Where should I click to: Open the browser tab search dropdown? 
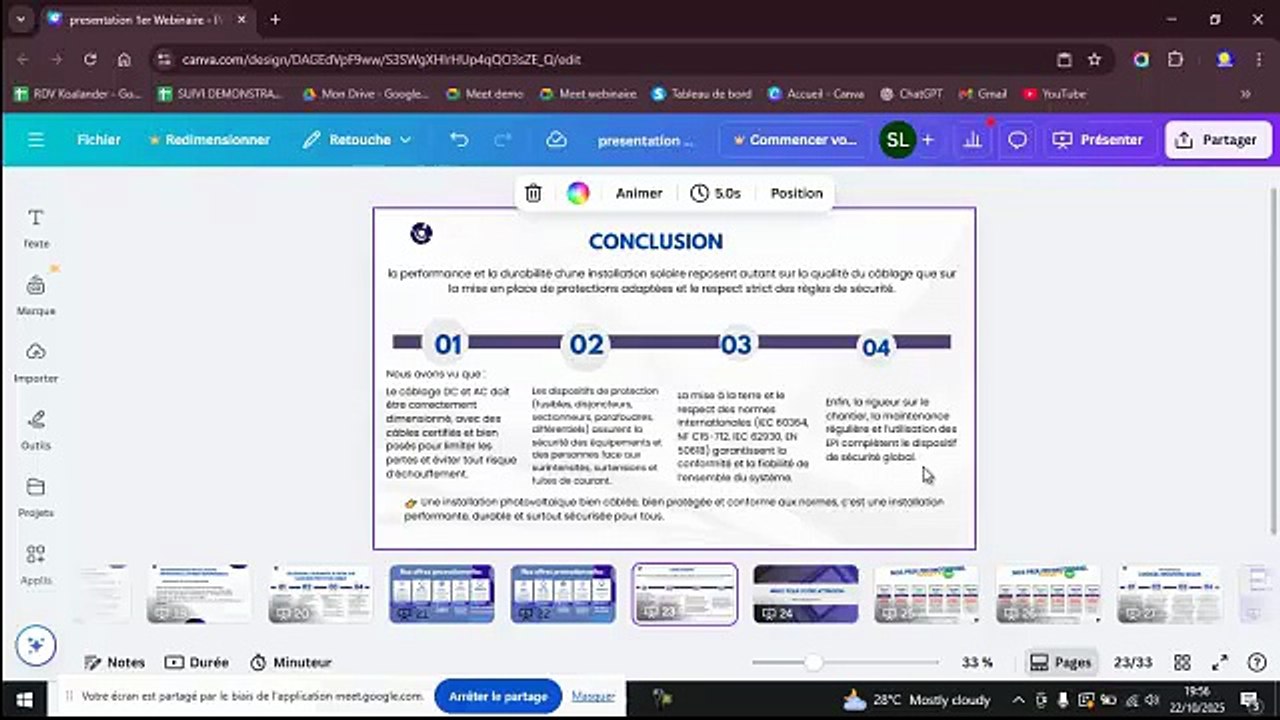coord(21,19)
